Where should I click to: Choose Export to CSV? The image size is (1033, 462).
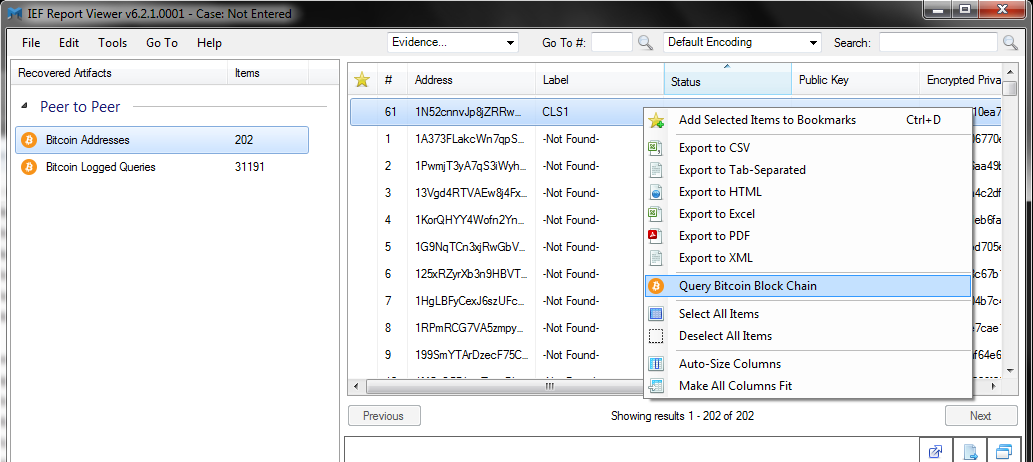coord(808,148)
